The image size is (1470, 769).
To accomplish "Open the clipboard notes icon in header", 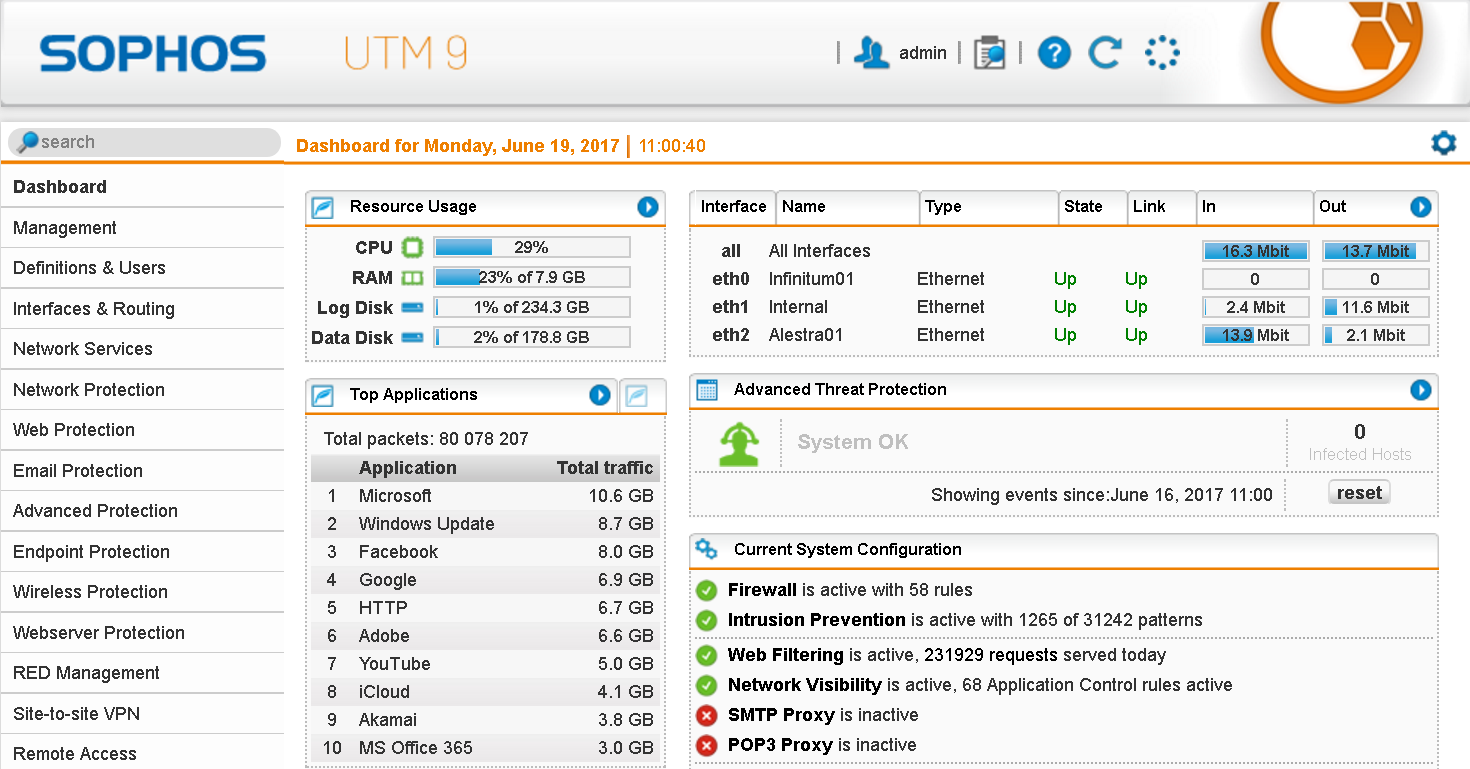I will [989, 52].
